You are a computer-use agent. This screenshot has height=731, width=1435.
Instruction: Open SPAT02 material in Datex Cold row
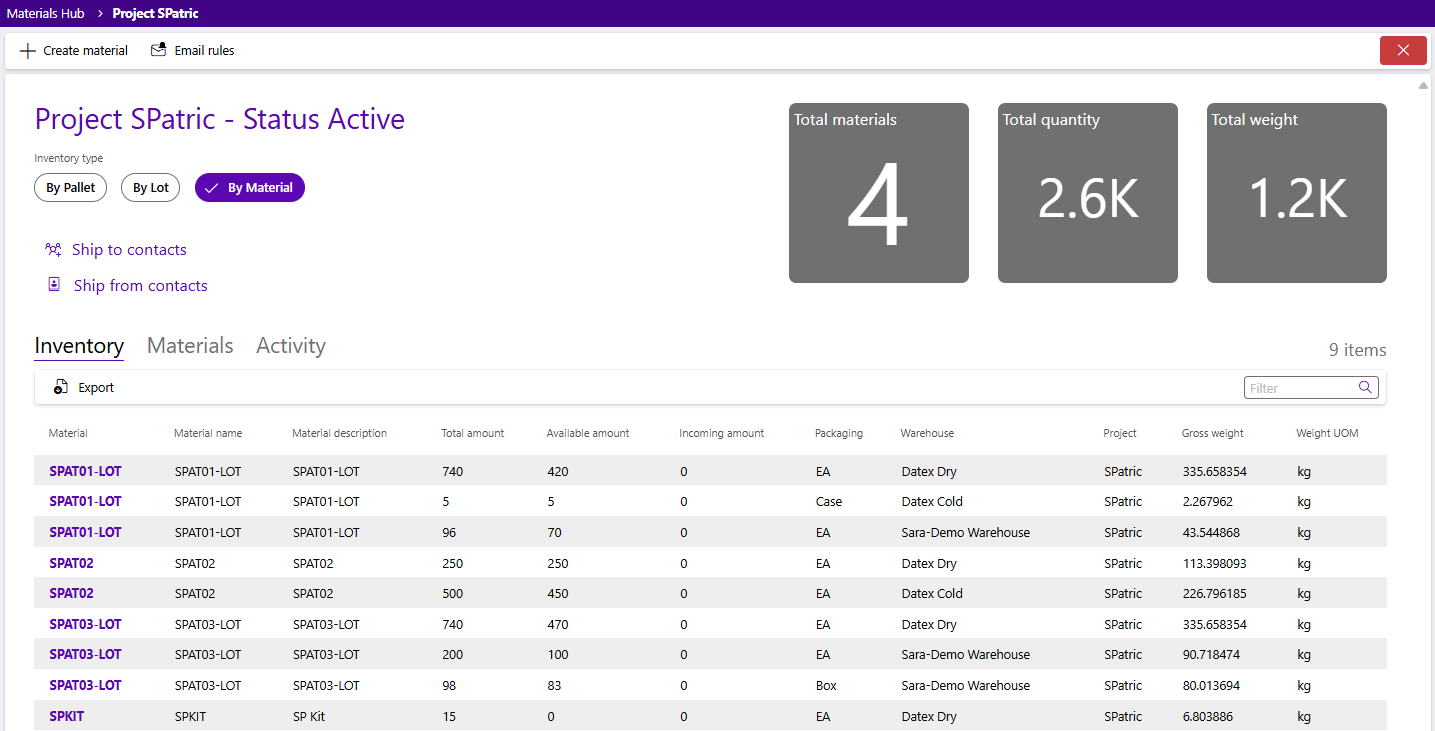71,594
